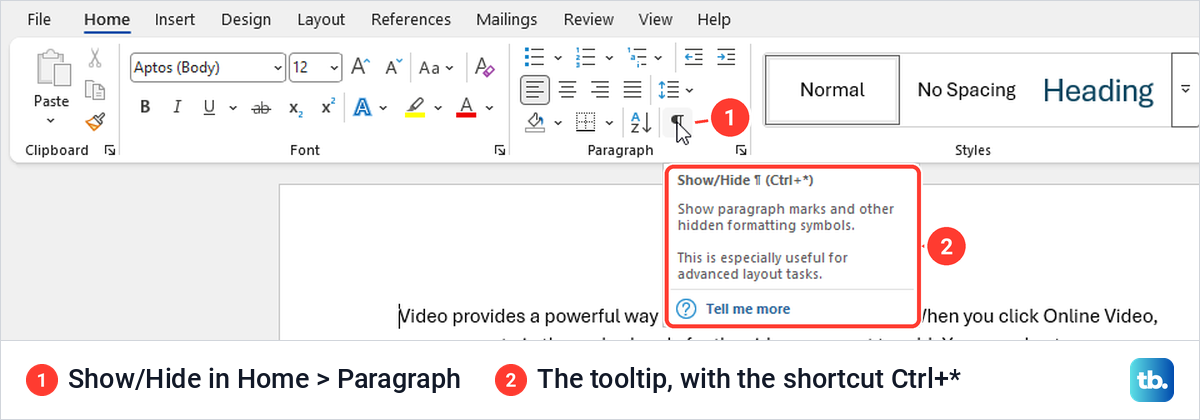Viewport: 1200px width, 420px height.
Task: Increase font size with larger A
Action: click(x=360, y=68)
